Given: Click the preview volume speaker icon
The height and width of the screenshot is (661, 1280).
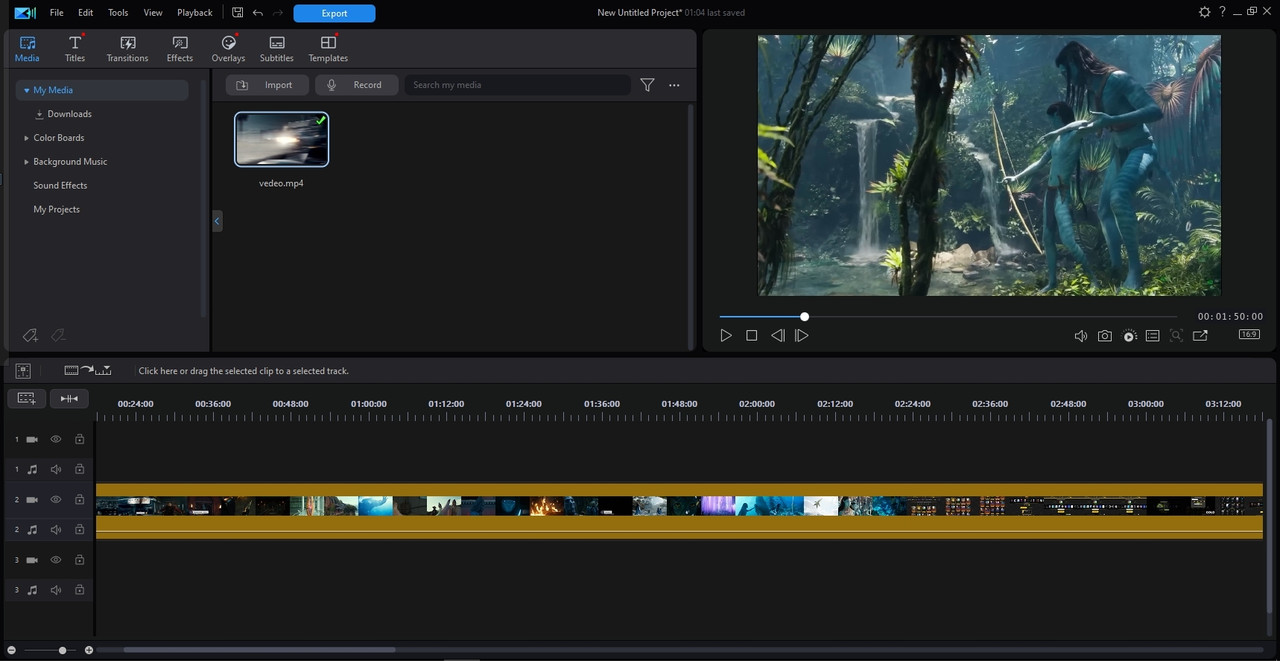Looking at the screenshot, I should point(1080,336).
